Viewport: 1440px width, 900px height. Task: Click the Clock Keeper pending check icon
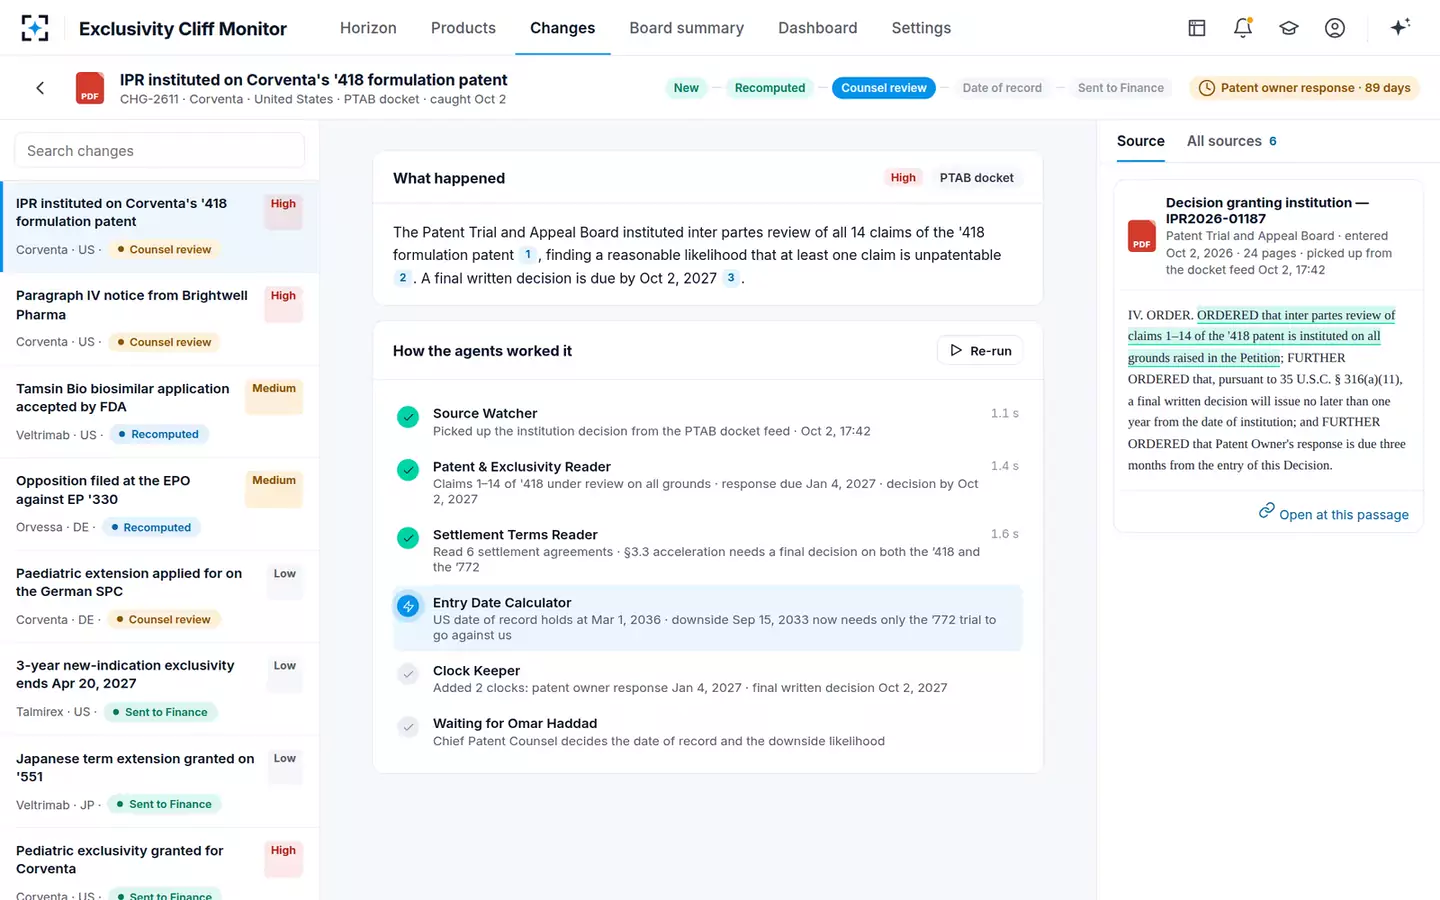click(x=408, y=674)
